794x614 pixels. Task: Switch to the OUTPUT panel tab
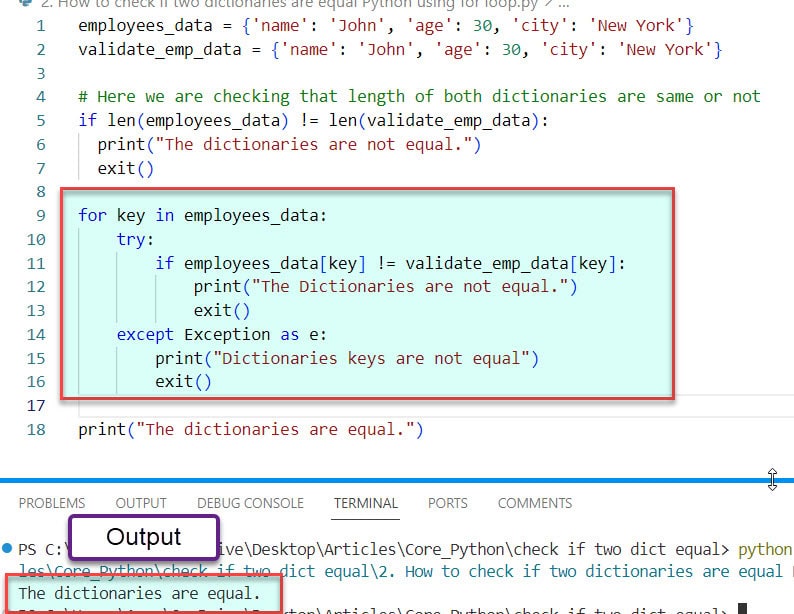tap(141, 503)
